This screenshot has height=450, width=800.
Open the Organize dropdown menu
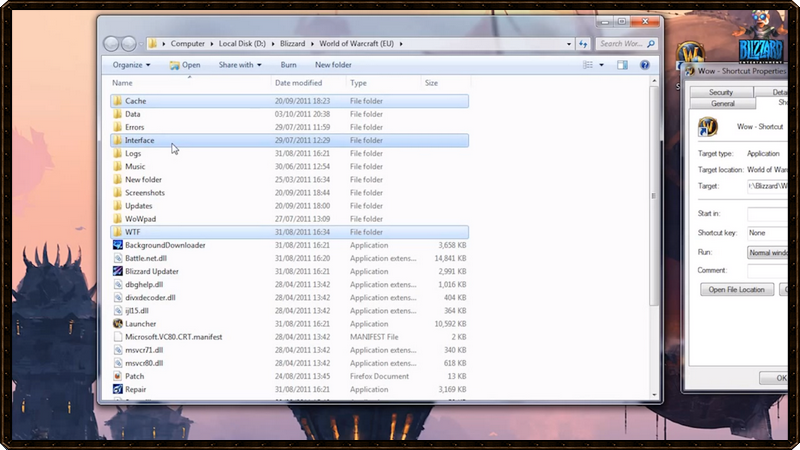pos(131,65)
